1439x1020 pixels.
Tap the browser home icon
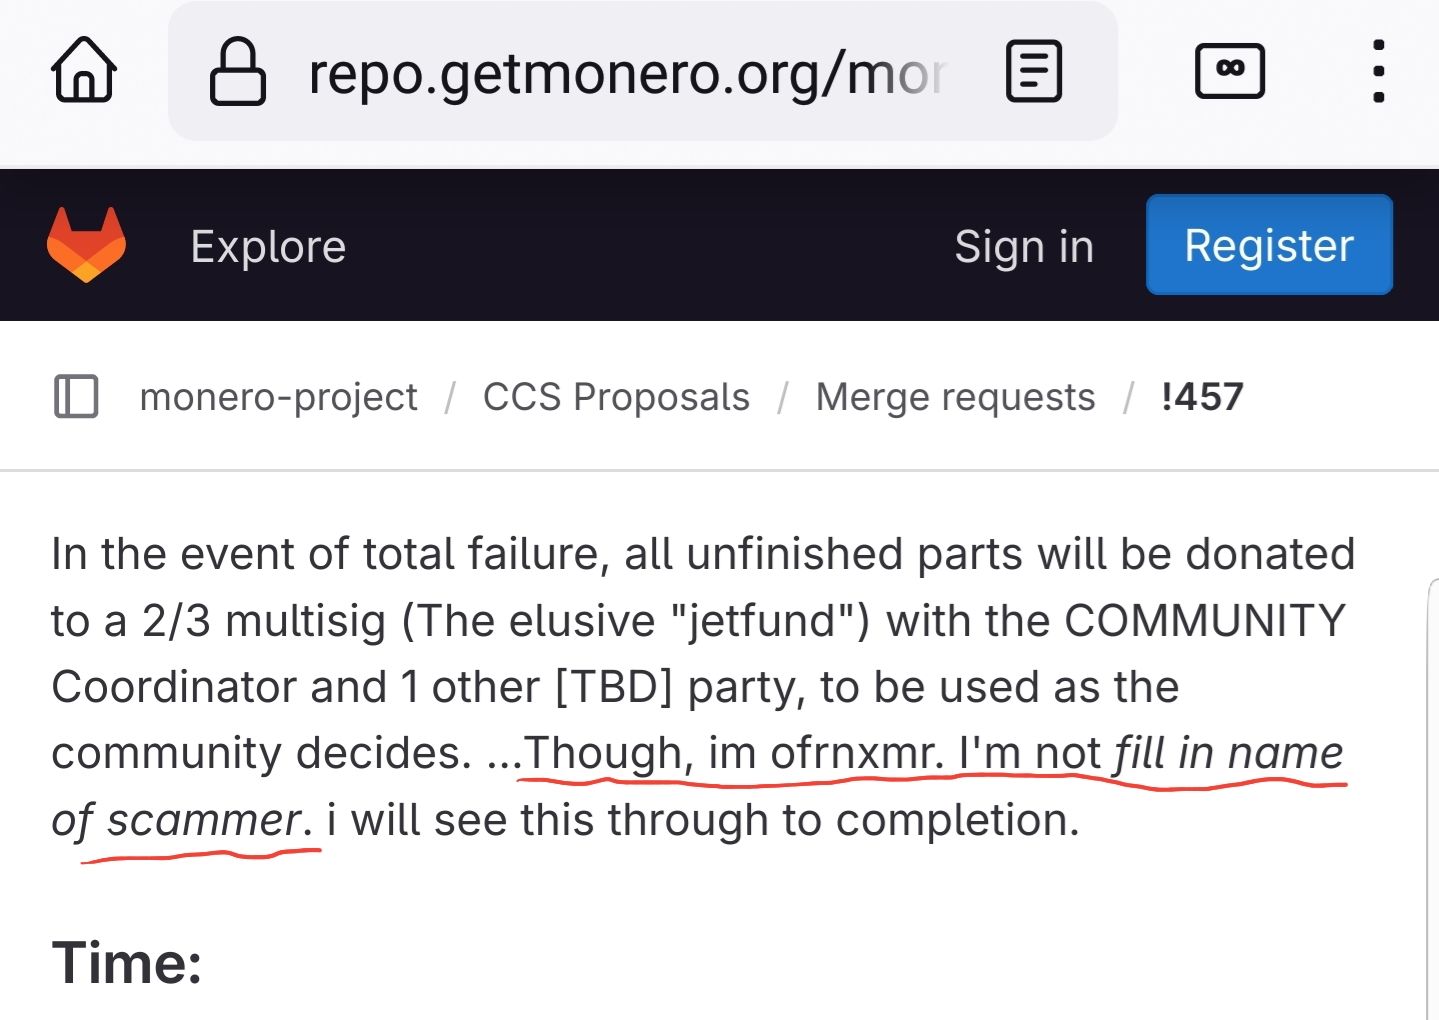click(84, 71)
